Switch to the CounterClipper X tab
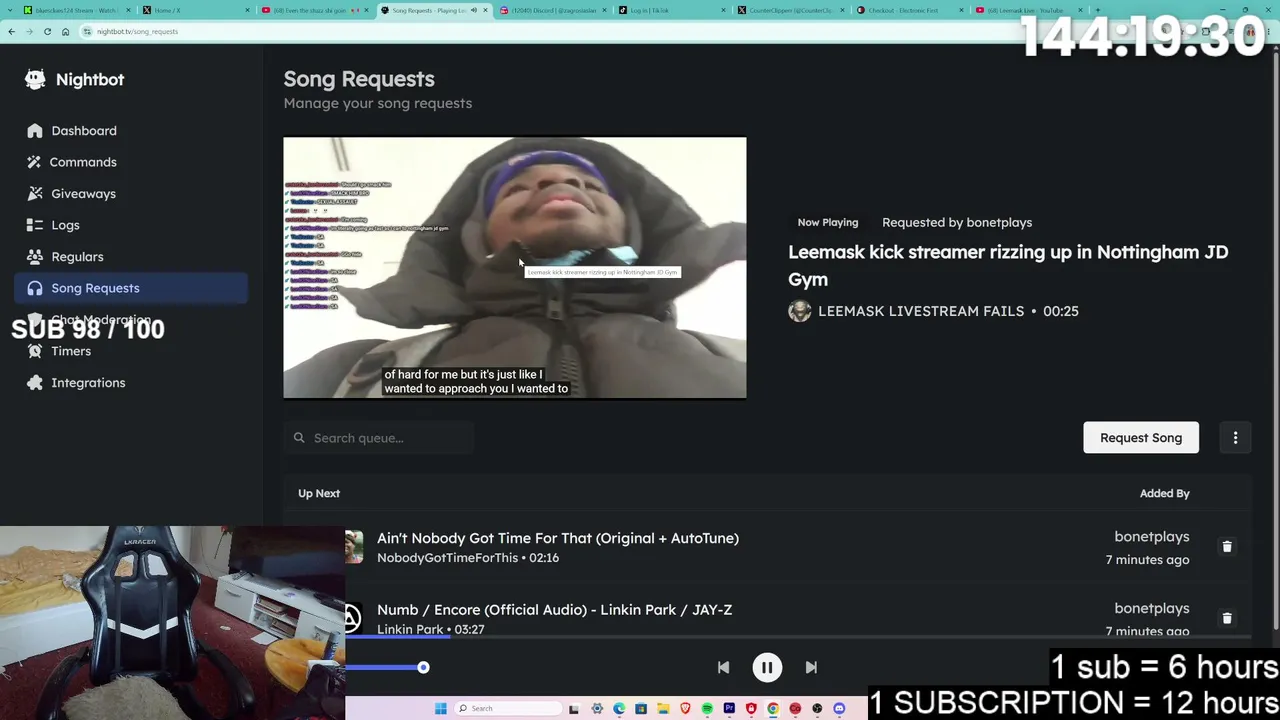The image size is (1280, 720). pos(791,10)
